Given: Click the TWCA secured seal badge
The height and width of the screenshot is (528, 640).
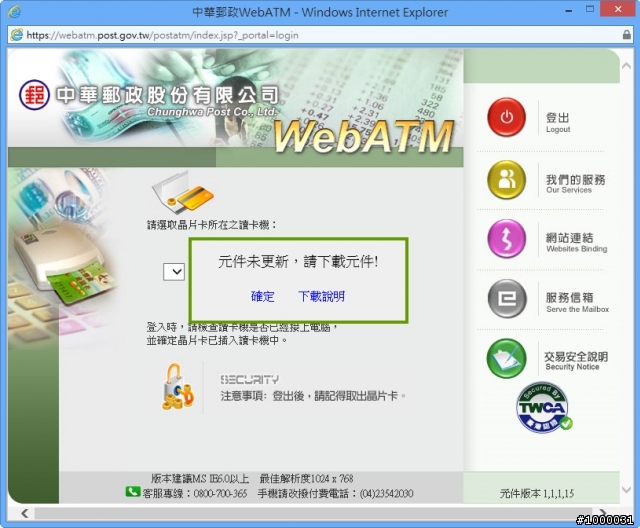Looking at the screenshot, I should tap(544, 408).
